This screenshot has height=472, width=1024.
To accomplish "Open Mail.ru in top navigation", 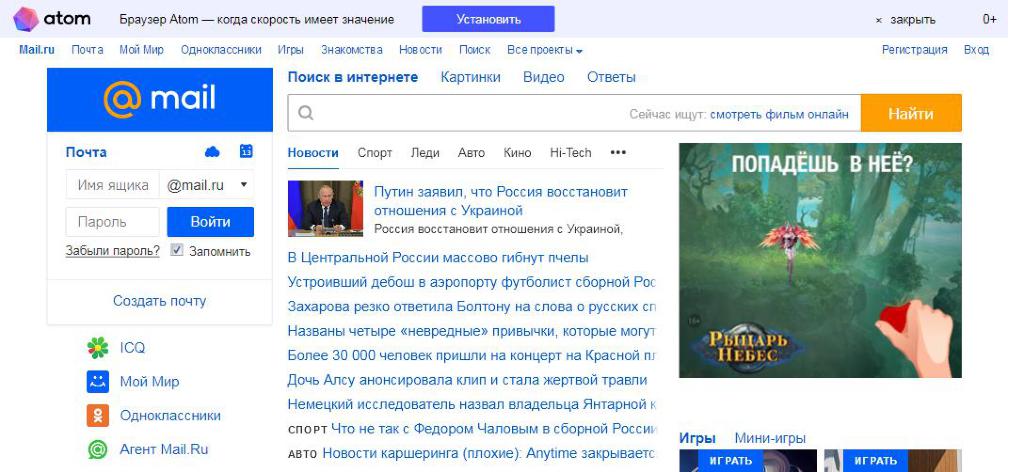I will tap(37, 50).
